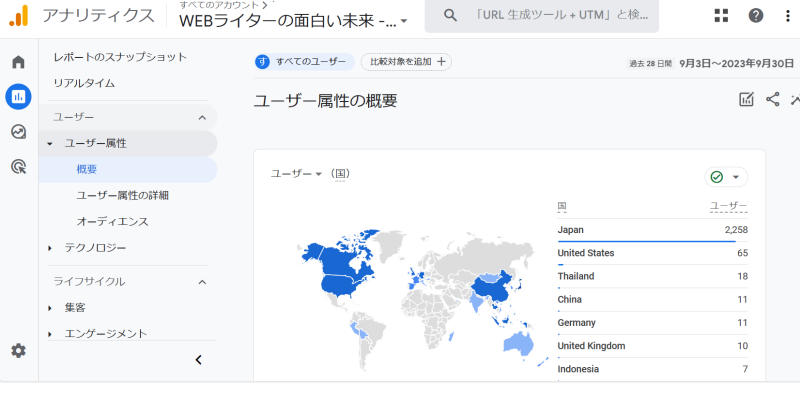Open the three-dot more options menu
The width and height of the screenshot is (800, 405).
pyautogui.click(x=788, y=15)
